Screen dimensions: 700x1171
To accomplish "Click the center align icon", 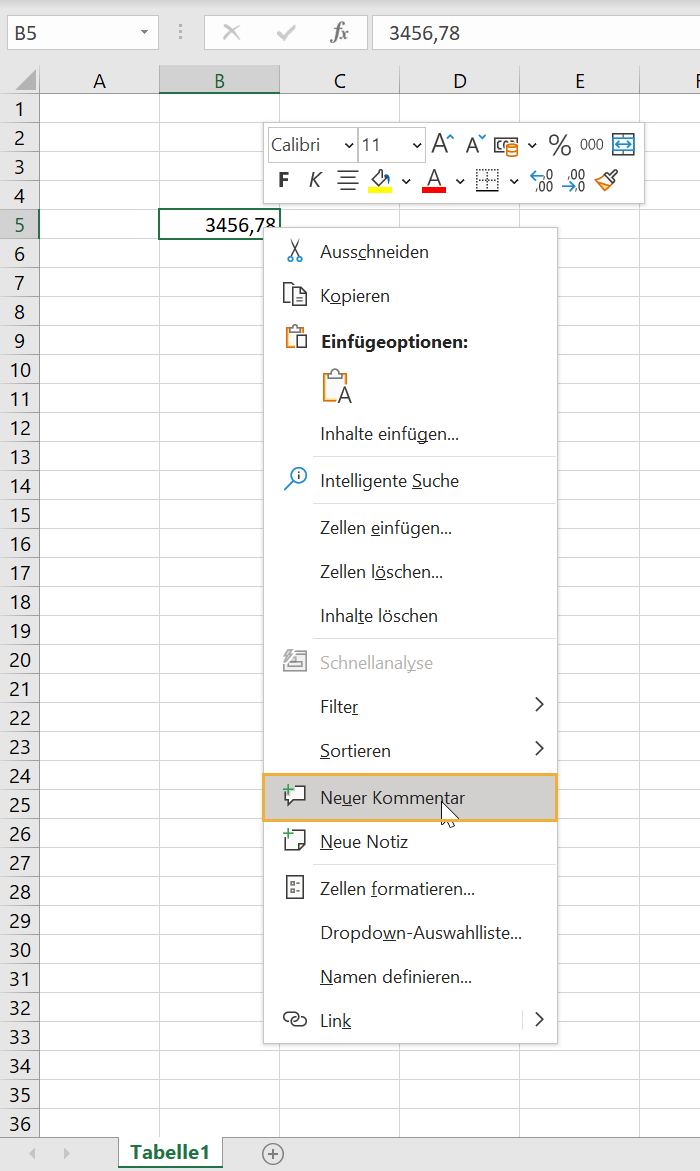I will 347,180.
